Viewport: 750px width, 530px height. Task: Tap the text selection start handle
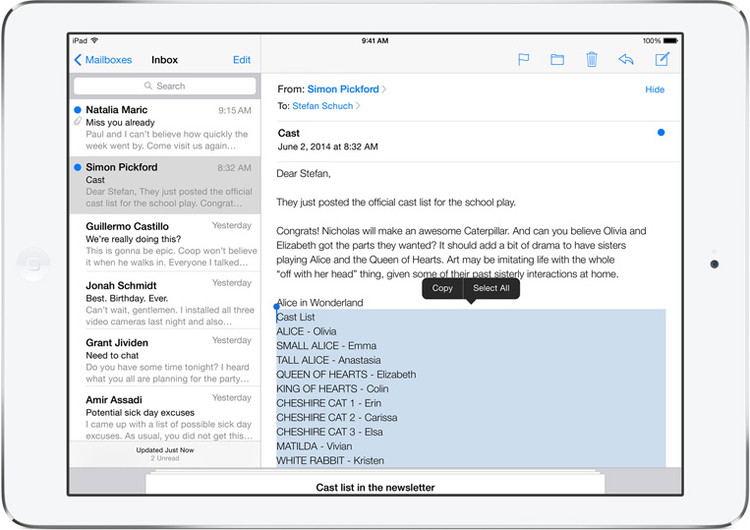pyautogui.click(x=277, y=306)
